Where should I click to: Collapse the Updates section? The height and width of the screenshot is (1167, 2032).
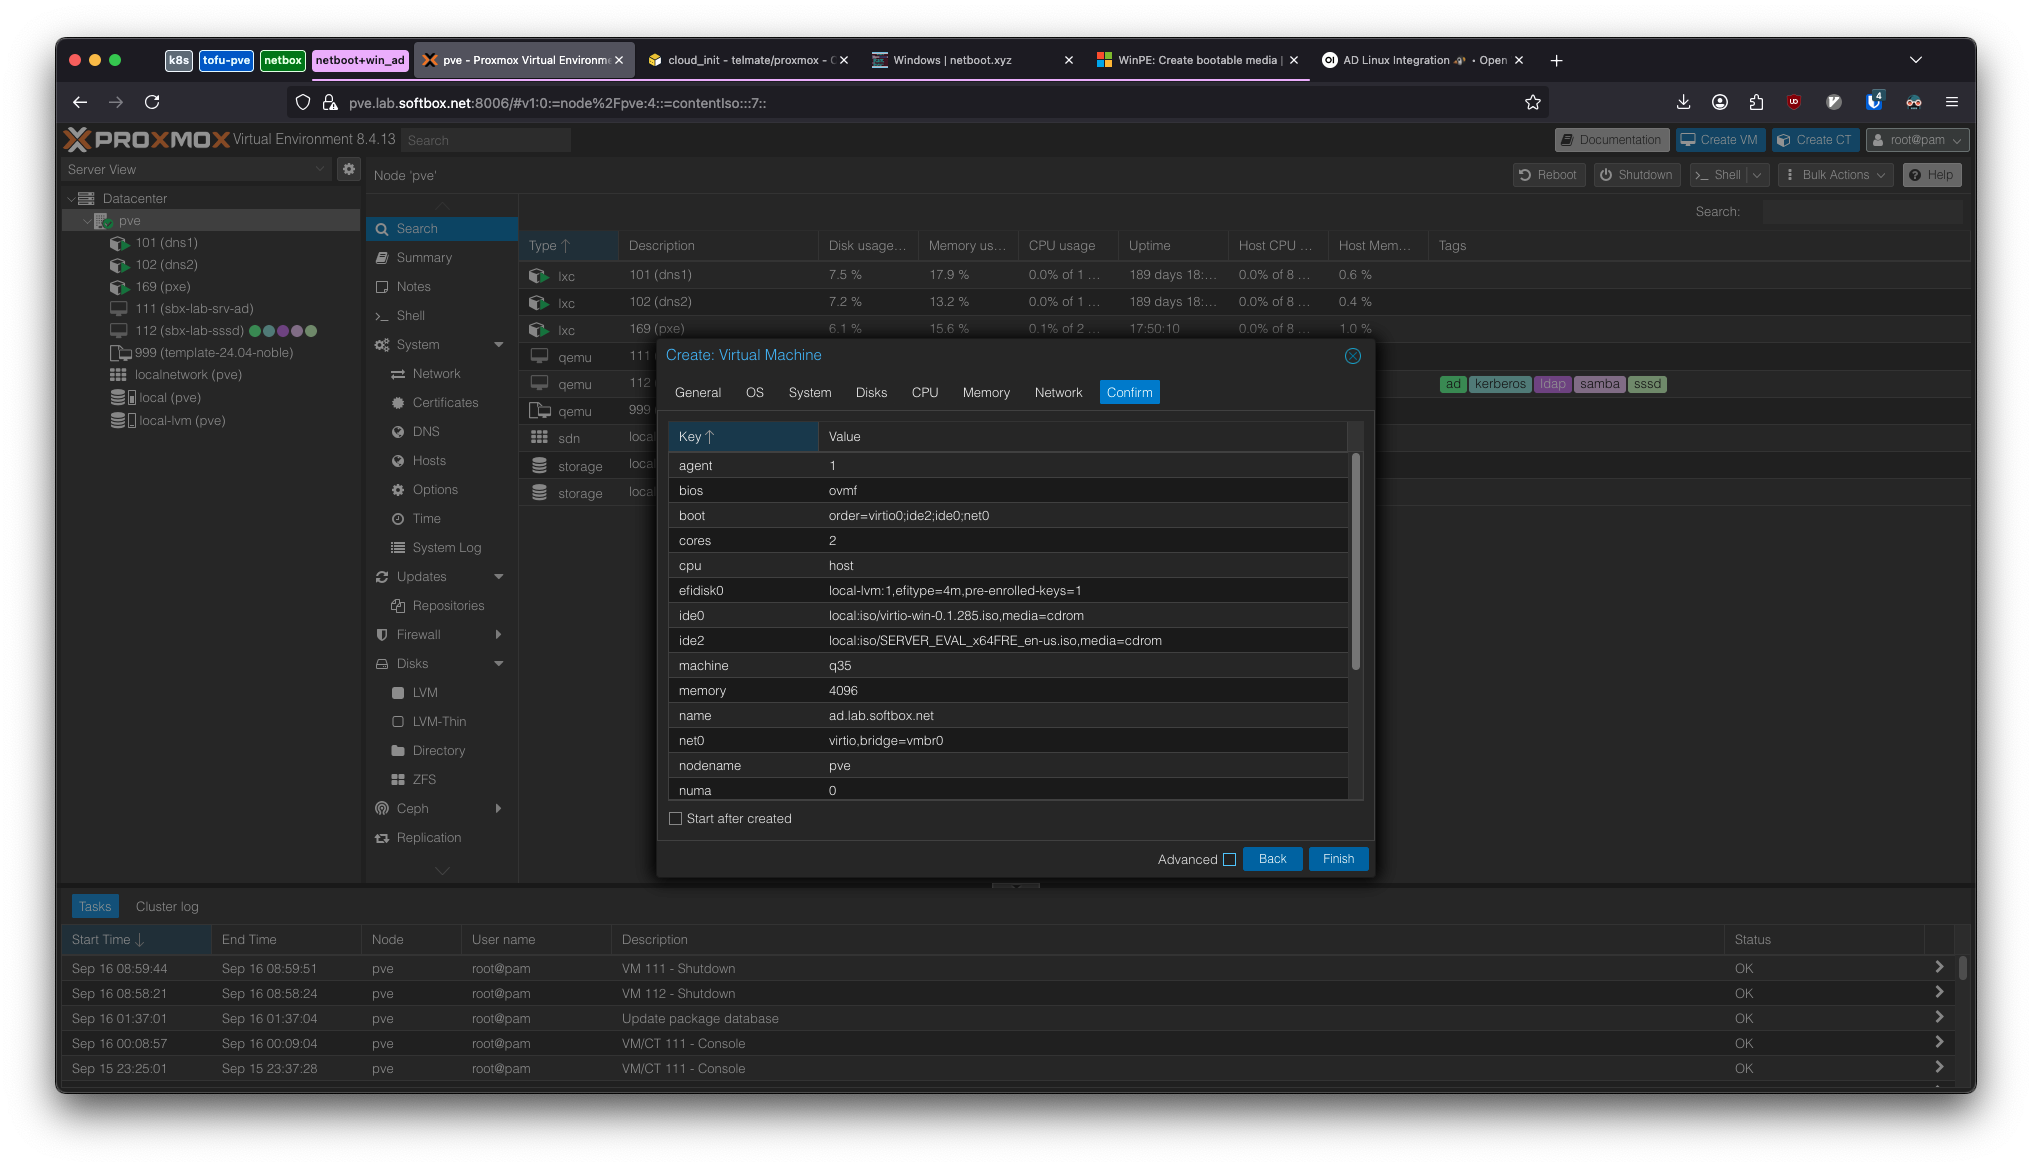(499, 576)
